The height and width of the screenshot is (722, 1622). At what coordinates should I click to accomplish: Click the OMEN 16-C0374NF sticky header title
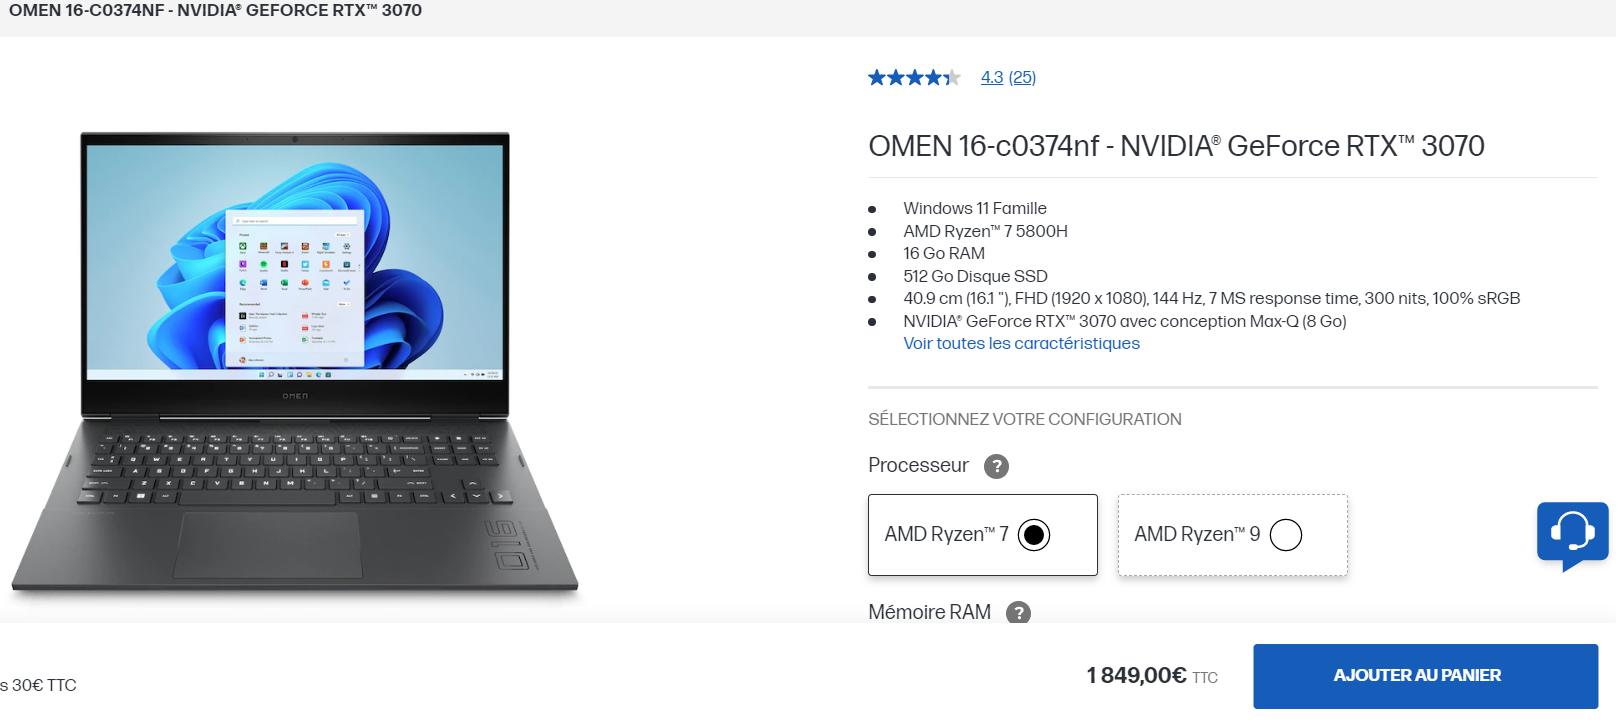[x=215, y=11]
